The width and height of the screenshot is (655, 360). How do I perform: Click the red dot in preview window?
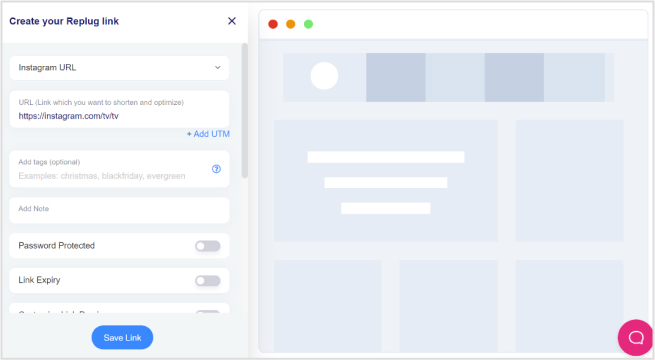click(273, 24)
